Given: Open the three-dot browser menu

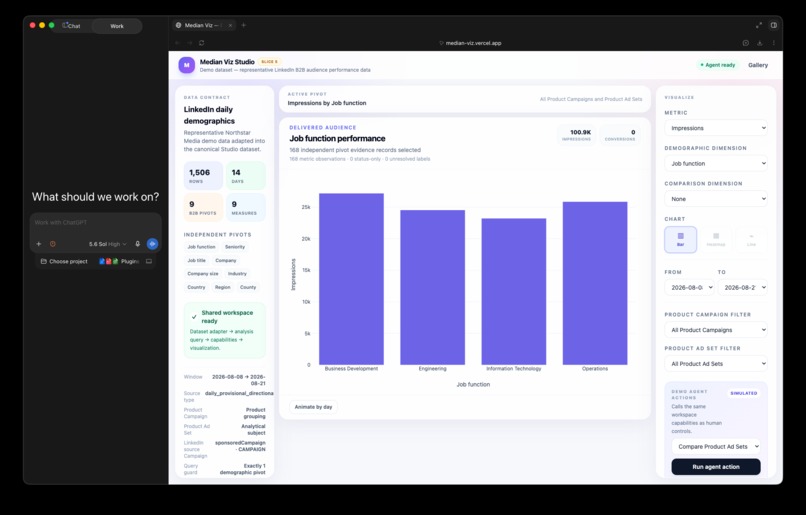Looking at the screenshot, I should tap(774, 43).
